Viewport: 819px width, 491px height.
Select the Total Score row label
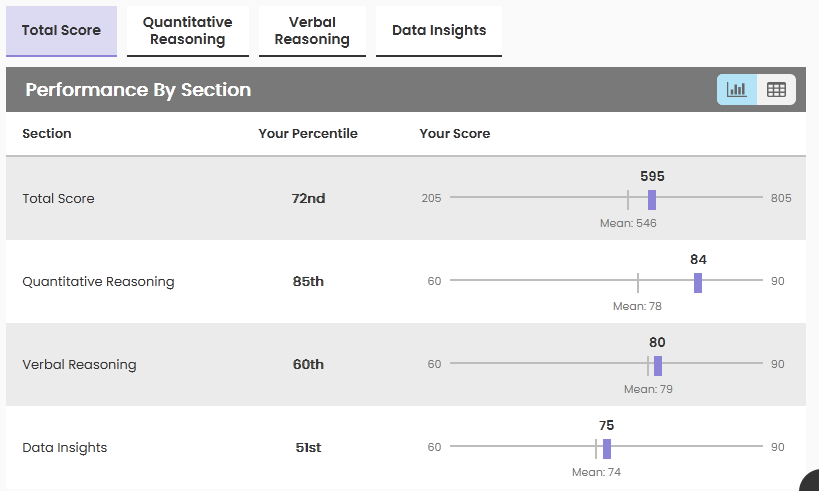[x=58, y=199]
